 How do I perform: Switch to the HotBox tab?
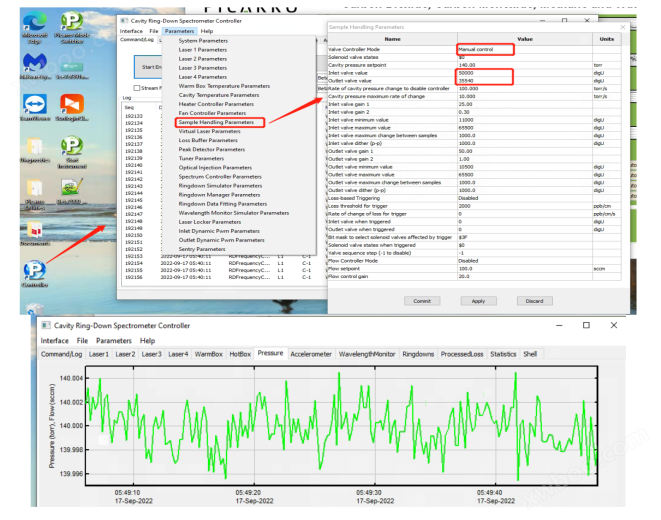click(240, 354)
